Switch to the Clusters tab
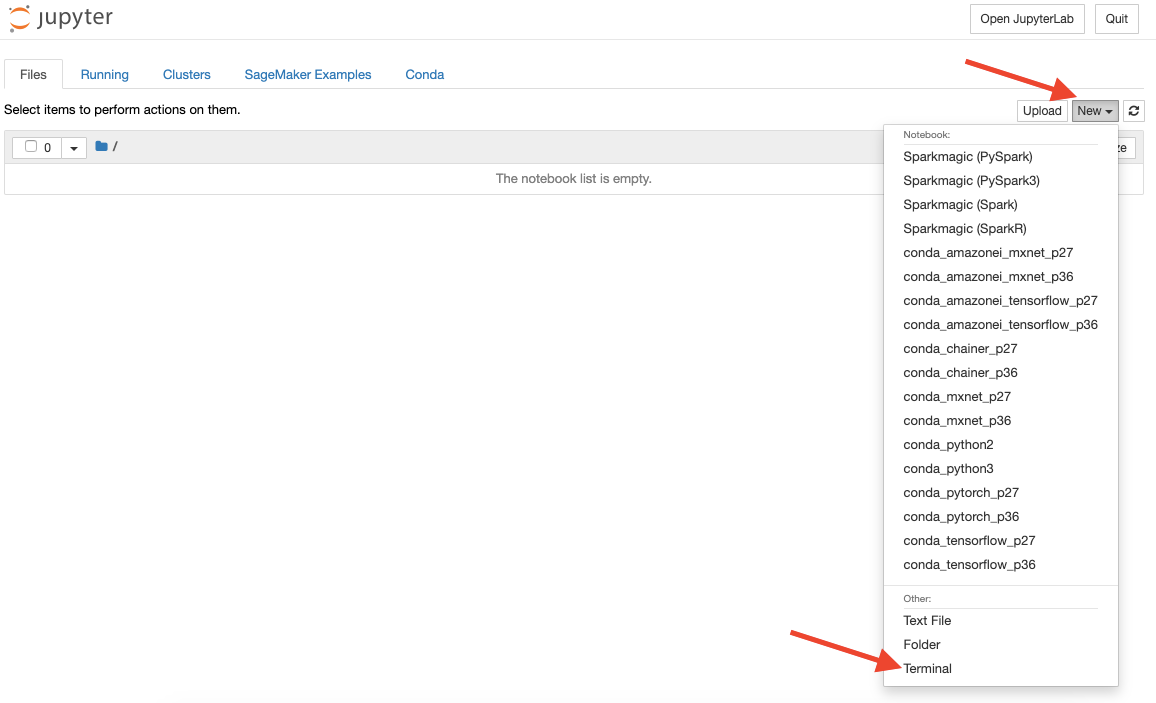This screenshot has height=703, width=1156. 186,74
